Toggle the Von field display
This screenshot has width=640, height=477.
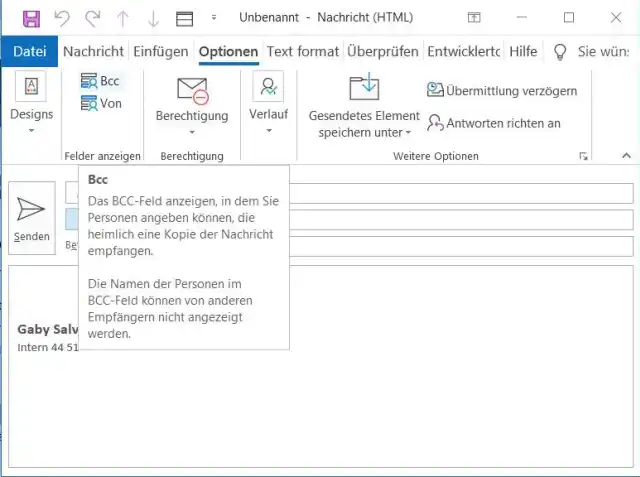pyautogui.click(x=101, y=103)
